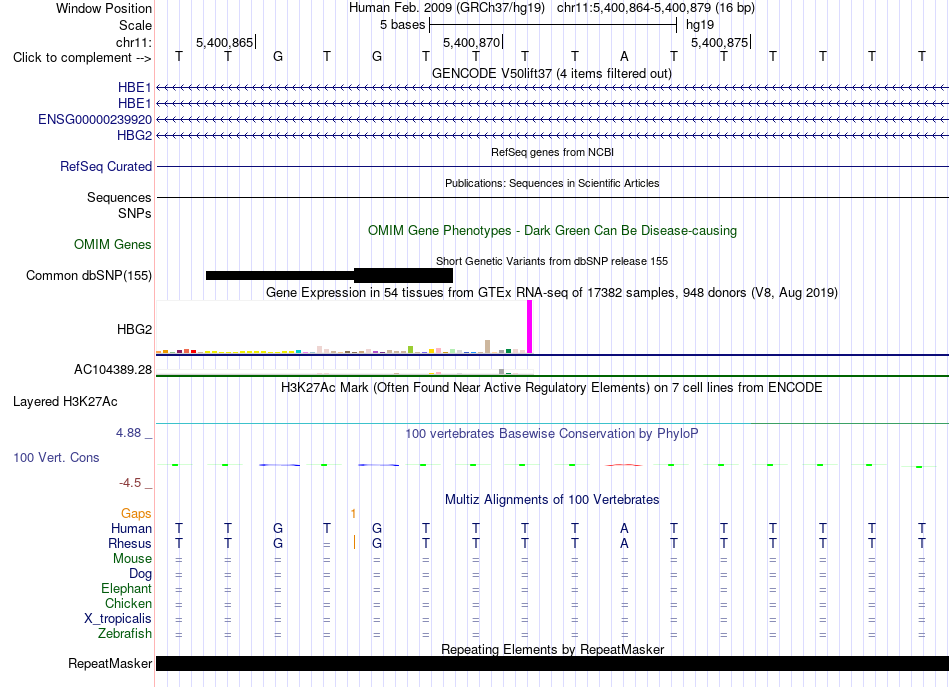Click 'RefSeq genes from NCBI' track title

[x=553, y=152]
